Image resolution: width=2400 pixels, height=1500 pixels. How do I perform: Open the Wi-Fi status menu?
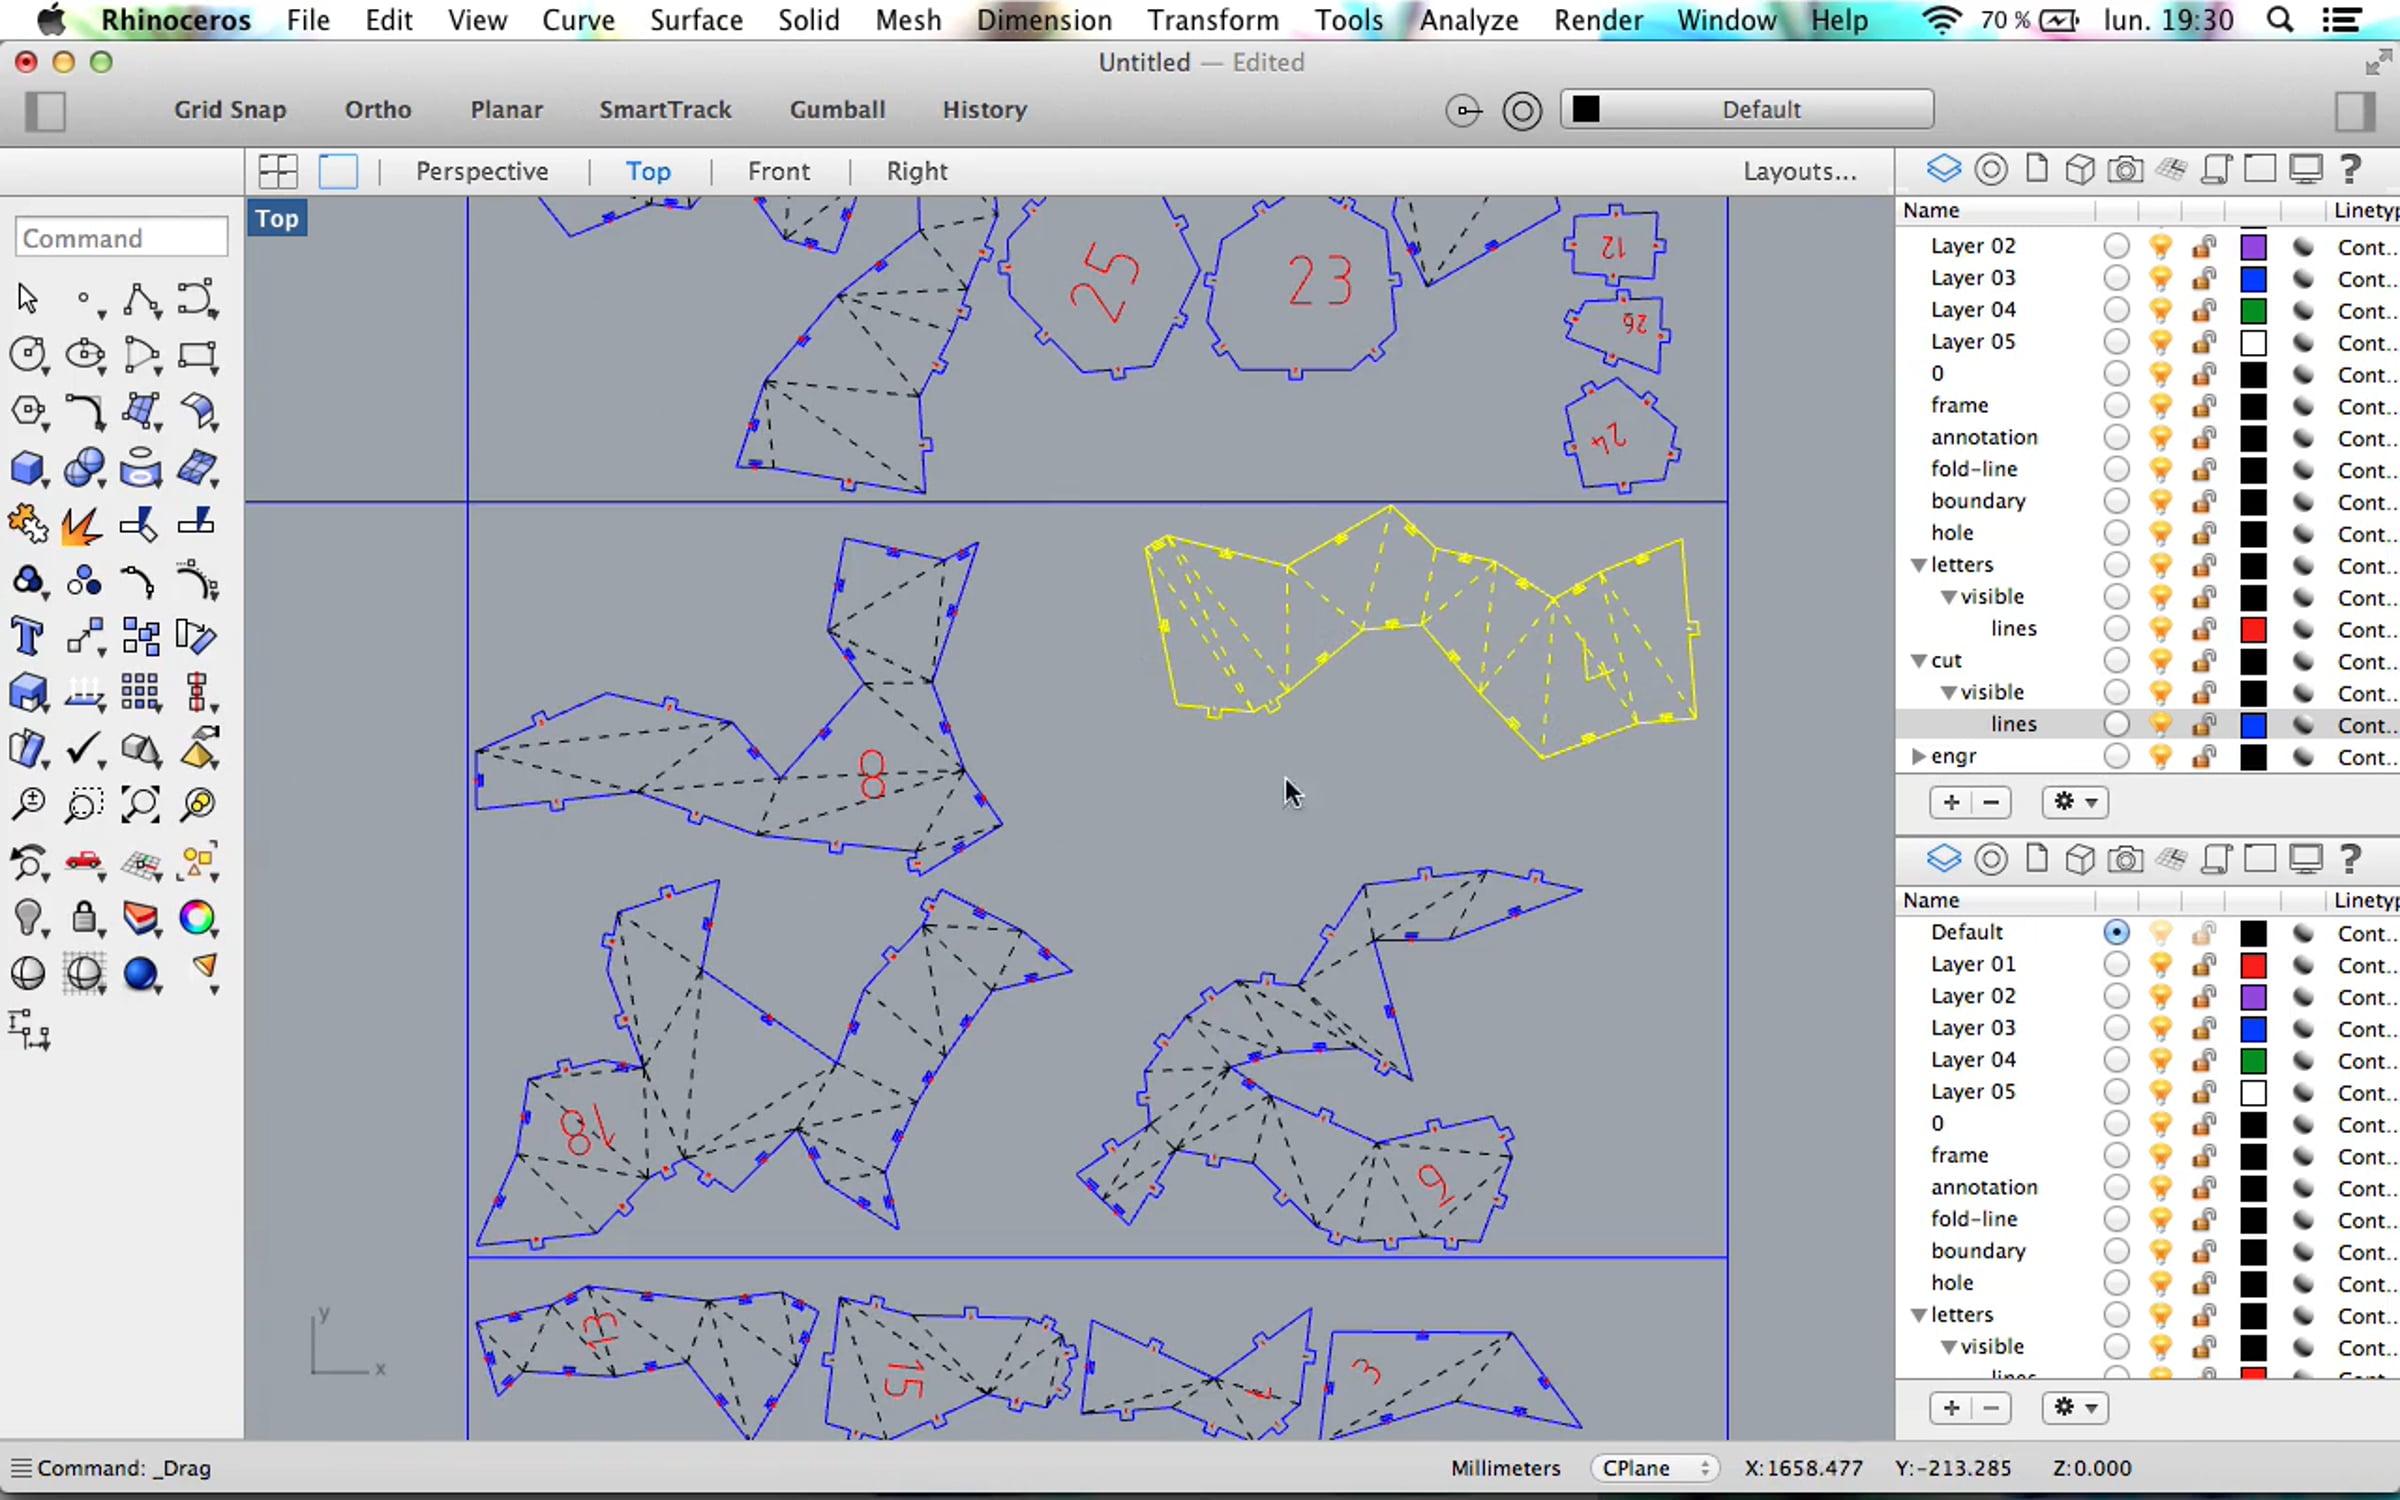[x=1940, y=20]
